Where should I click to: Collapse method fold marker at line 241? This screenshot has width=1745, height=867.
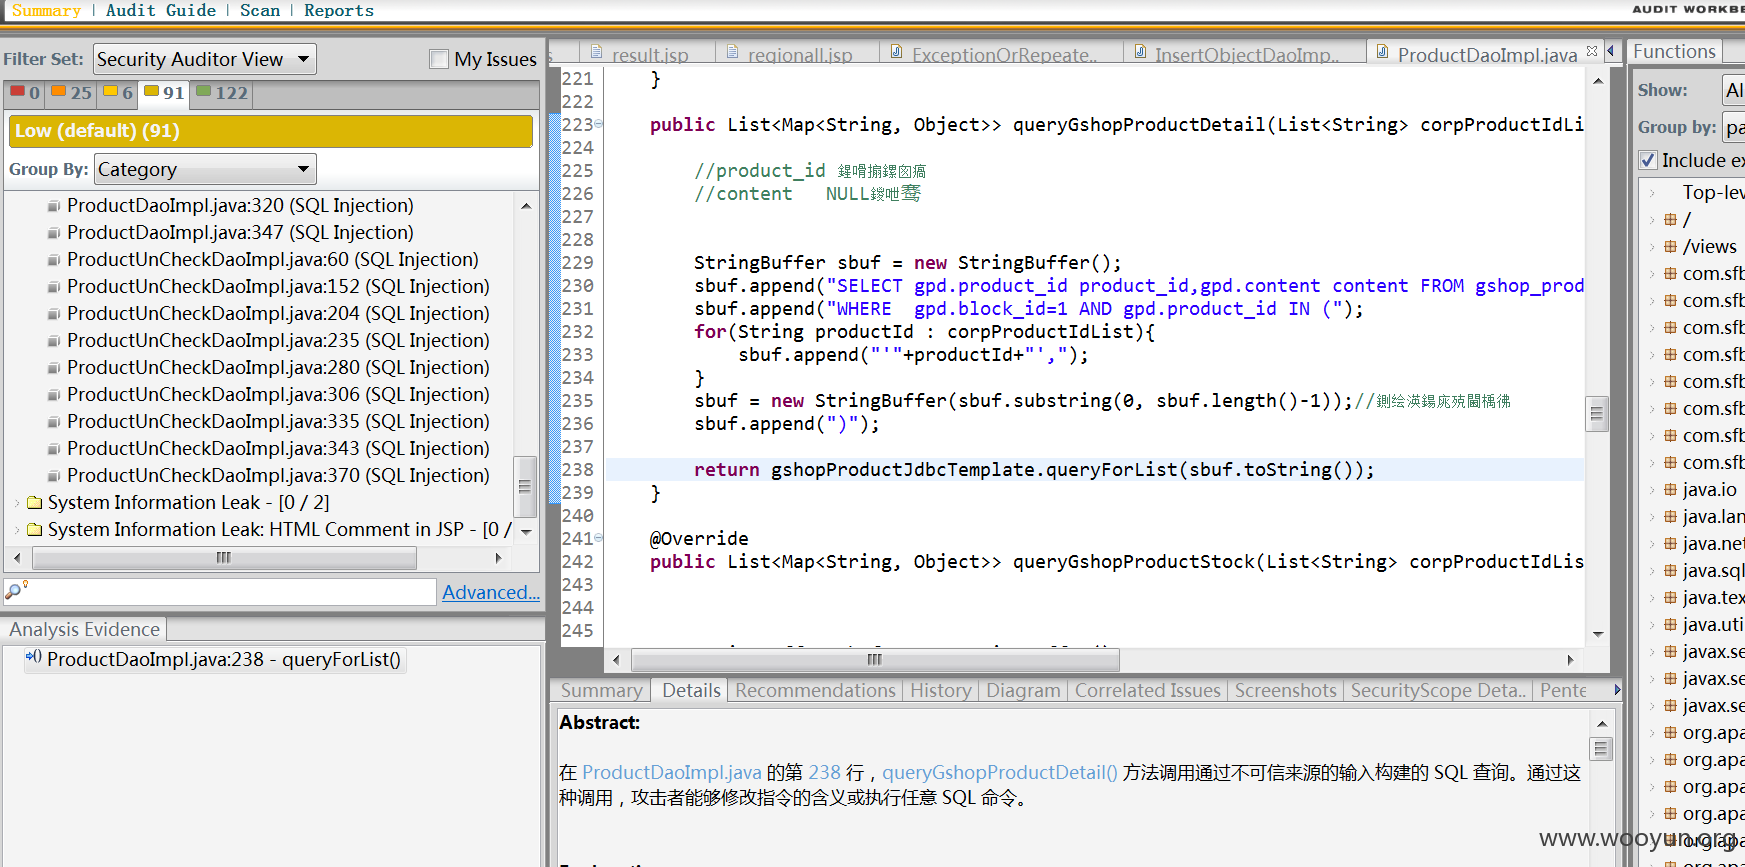point(599,538)
